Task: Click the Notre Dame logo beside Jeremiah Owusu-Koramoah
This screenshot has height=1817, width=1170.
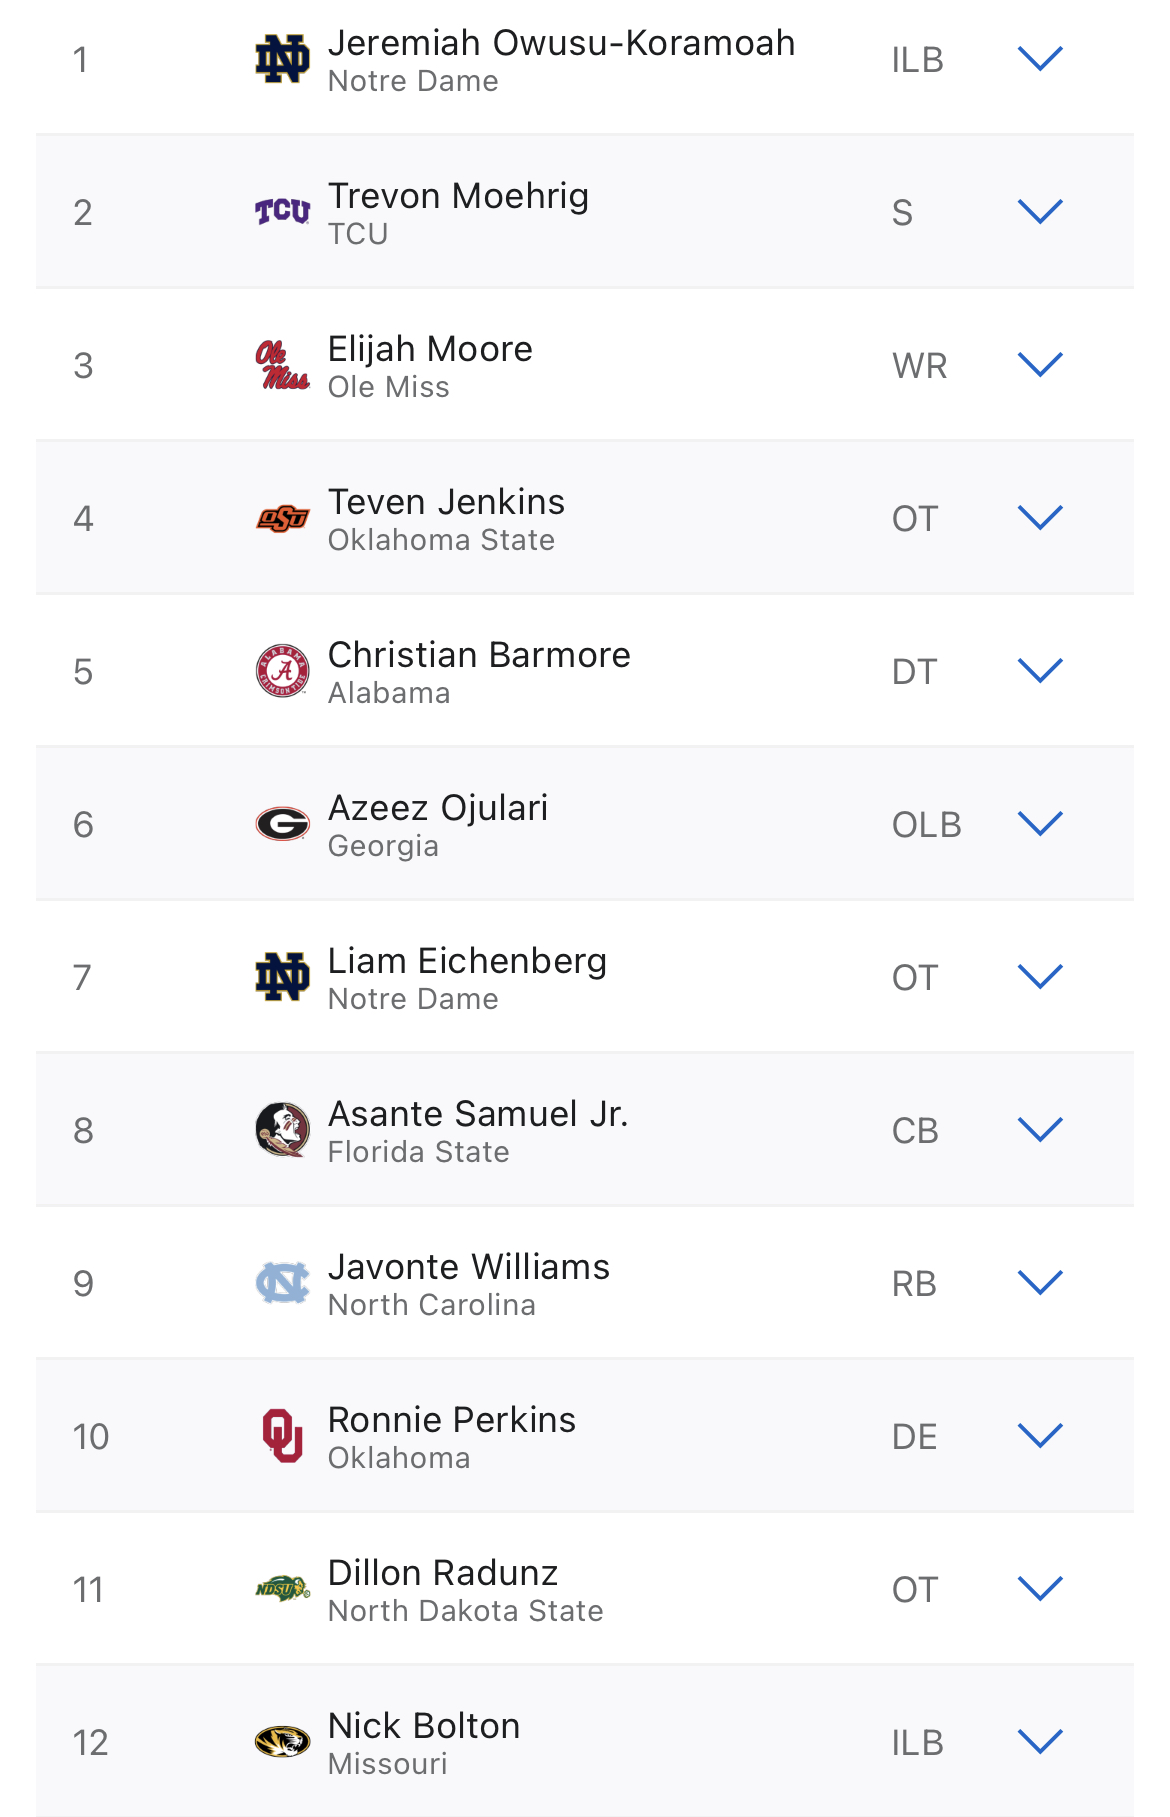Action: pos(282,60)
